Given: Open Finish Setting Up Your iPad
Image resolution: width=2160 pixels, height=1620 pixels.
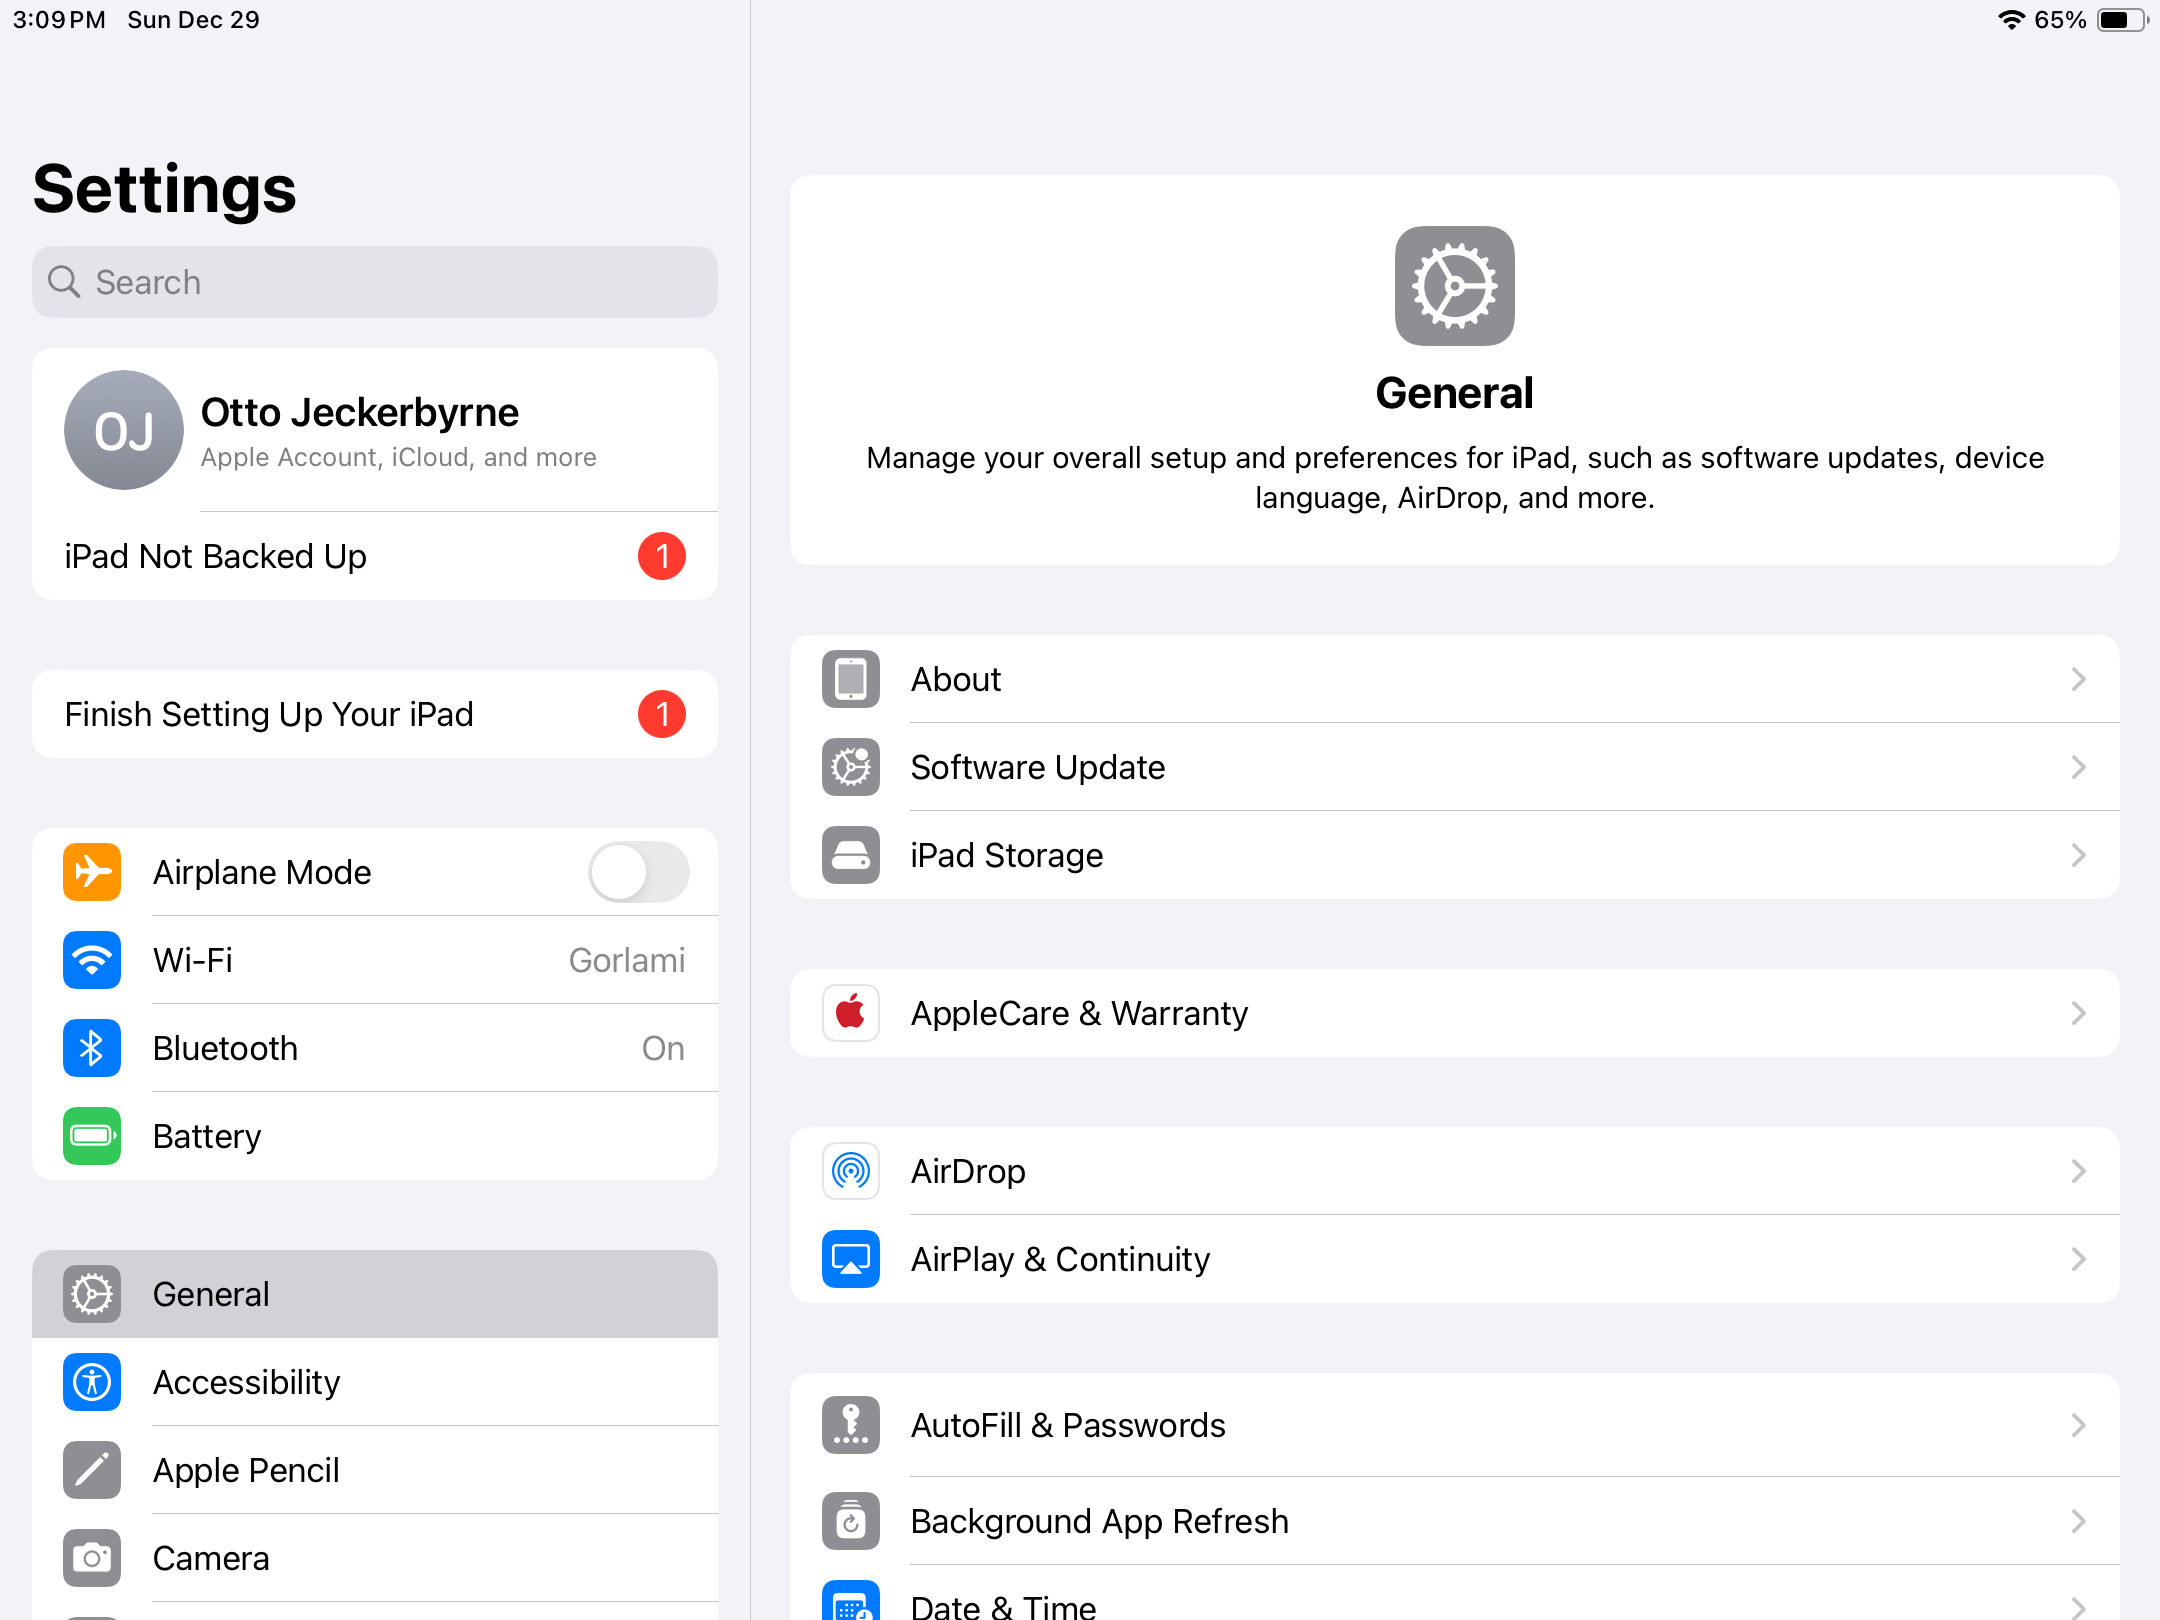Looking at the screenshot, I should (375, 714).
